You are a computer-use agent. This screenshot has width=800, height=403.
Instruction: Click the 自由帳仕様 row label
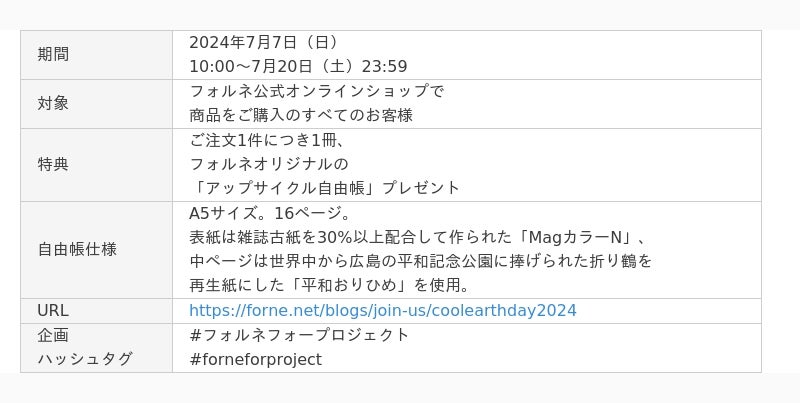[x=77, y=249]
